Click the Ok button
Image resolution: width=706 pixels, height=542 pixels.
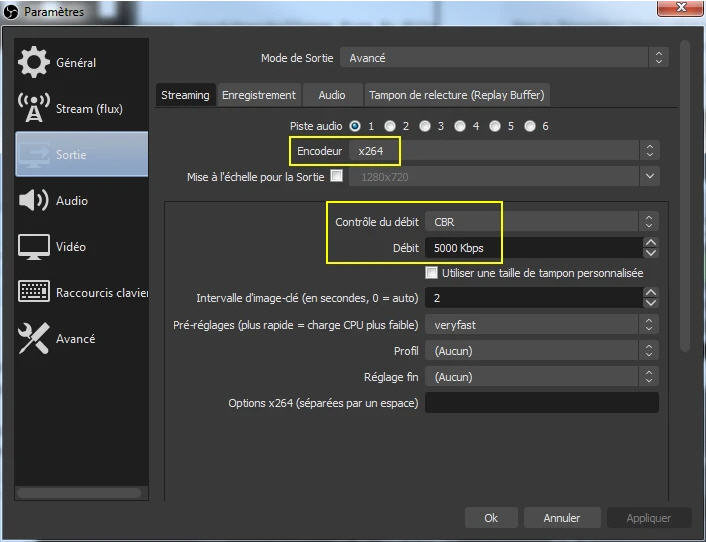click(x=491, y=518)
